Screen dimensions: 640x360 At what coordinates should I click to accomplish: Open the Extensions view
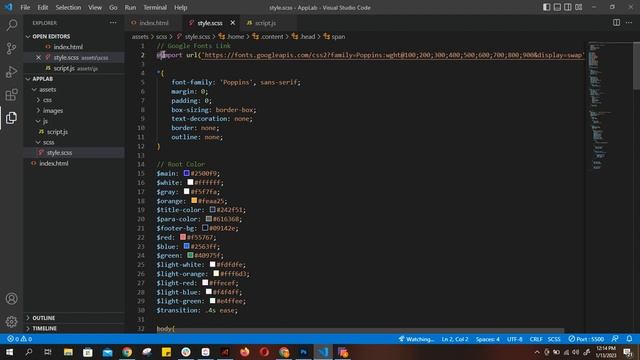[11, 95]
